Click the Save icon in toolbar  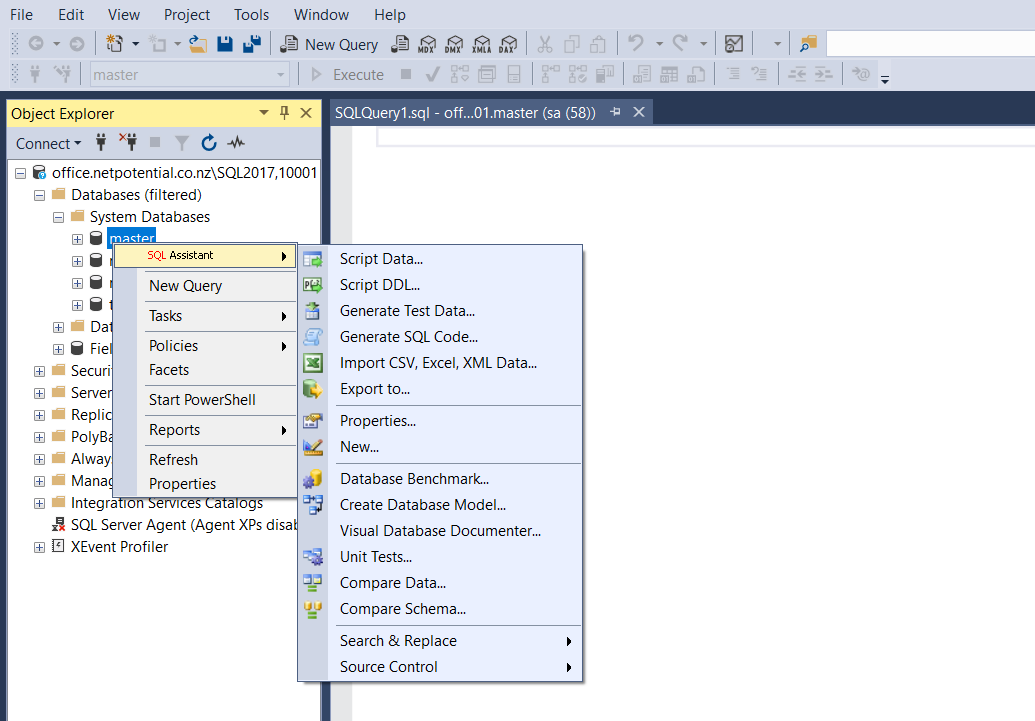click(225, 44)
